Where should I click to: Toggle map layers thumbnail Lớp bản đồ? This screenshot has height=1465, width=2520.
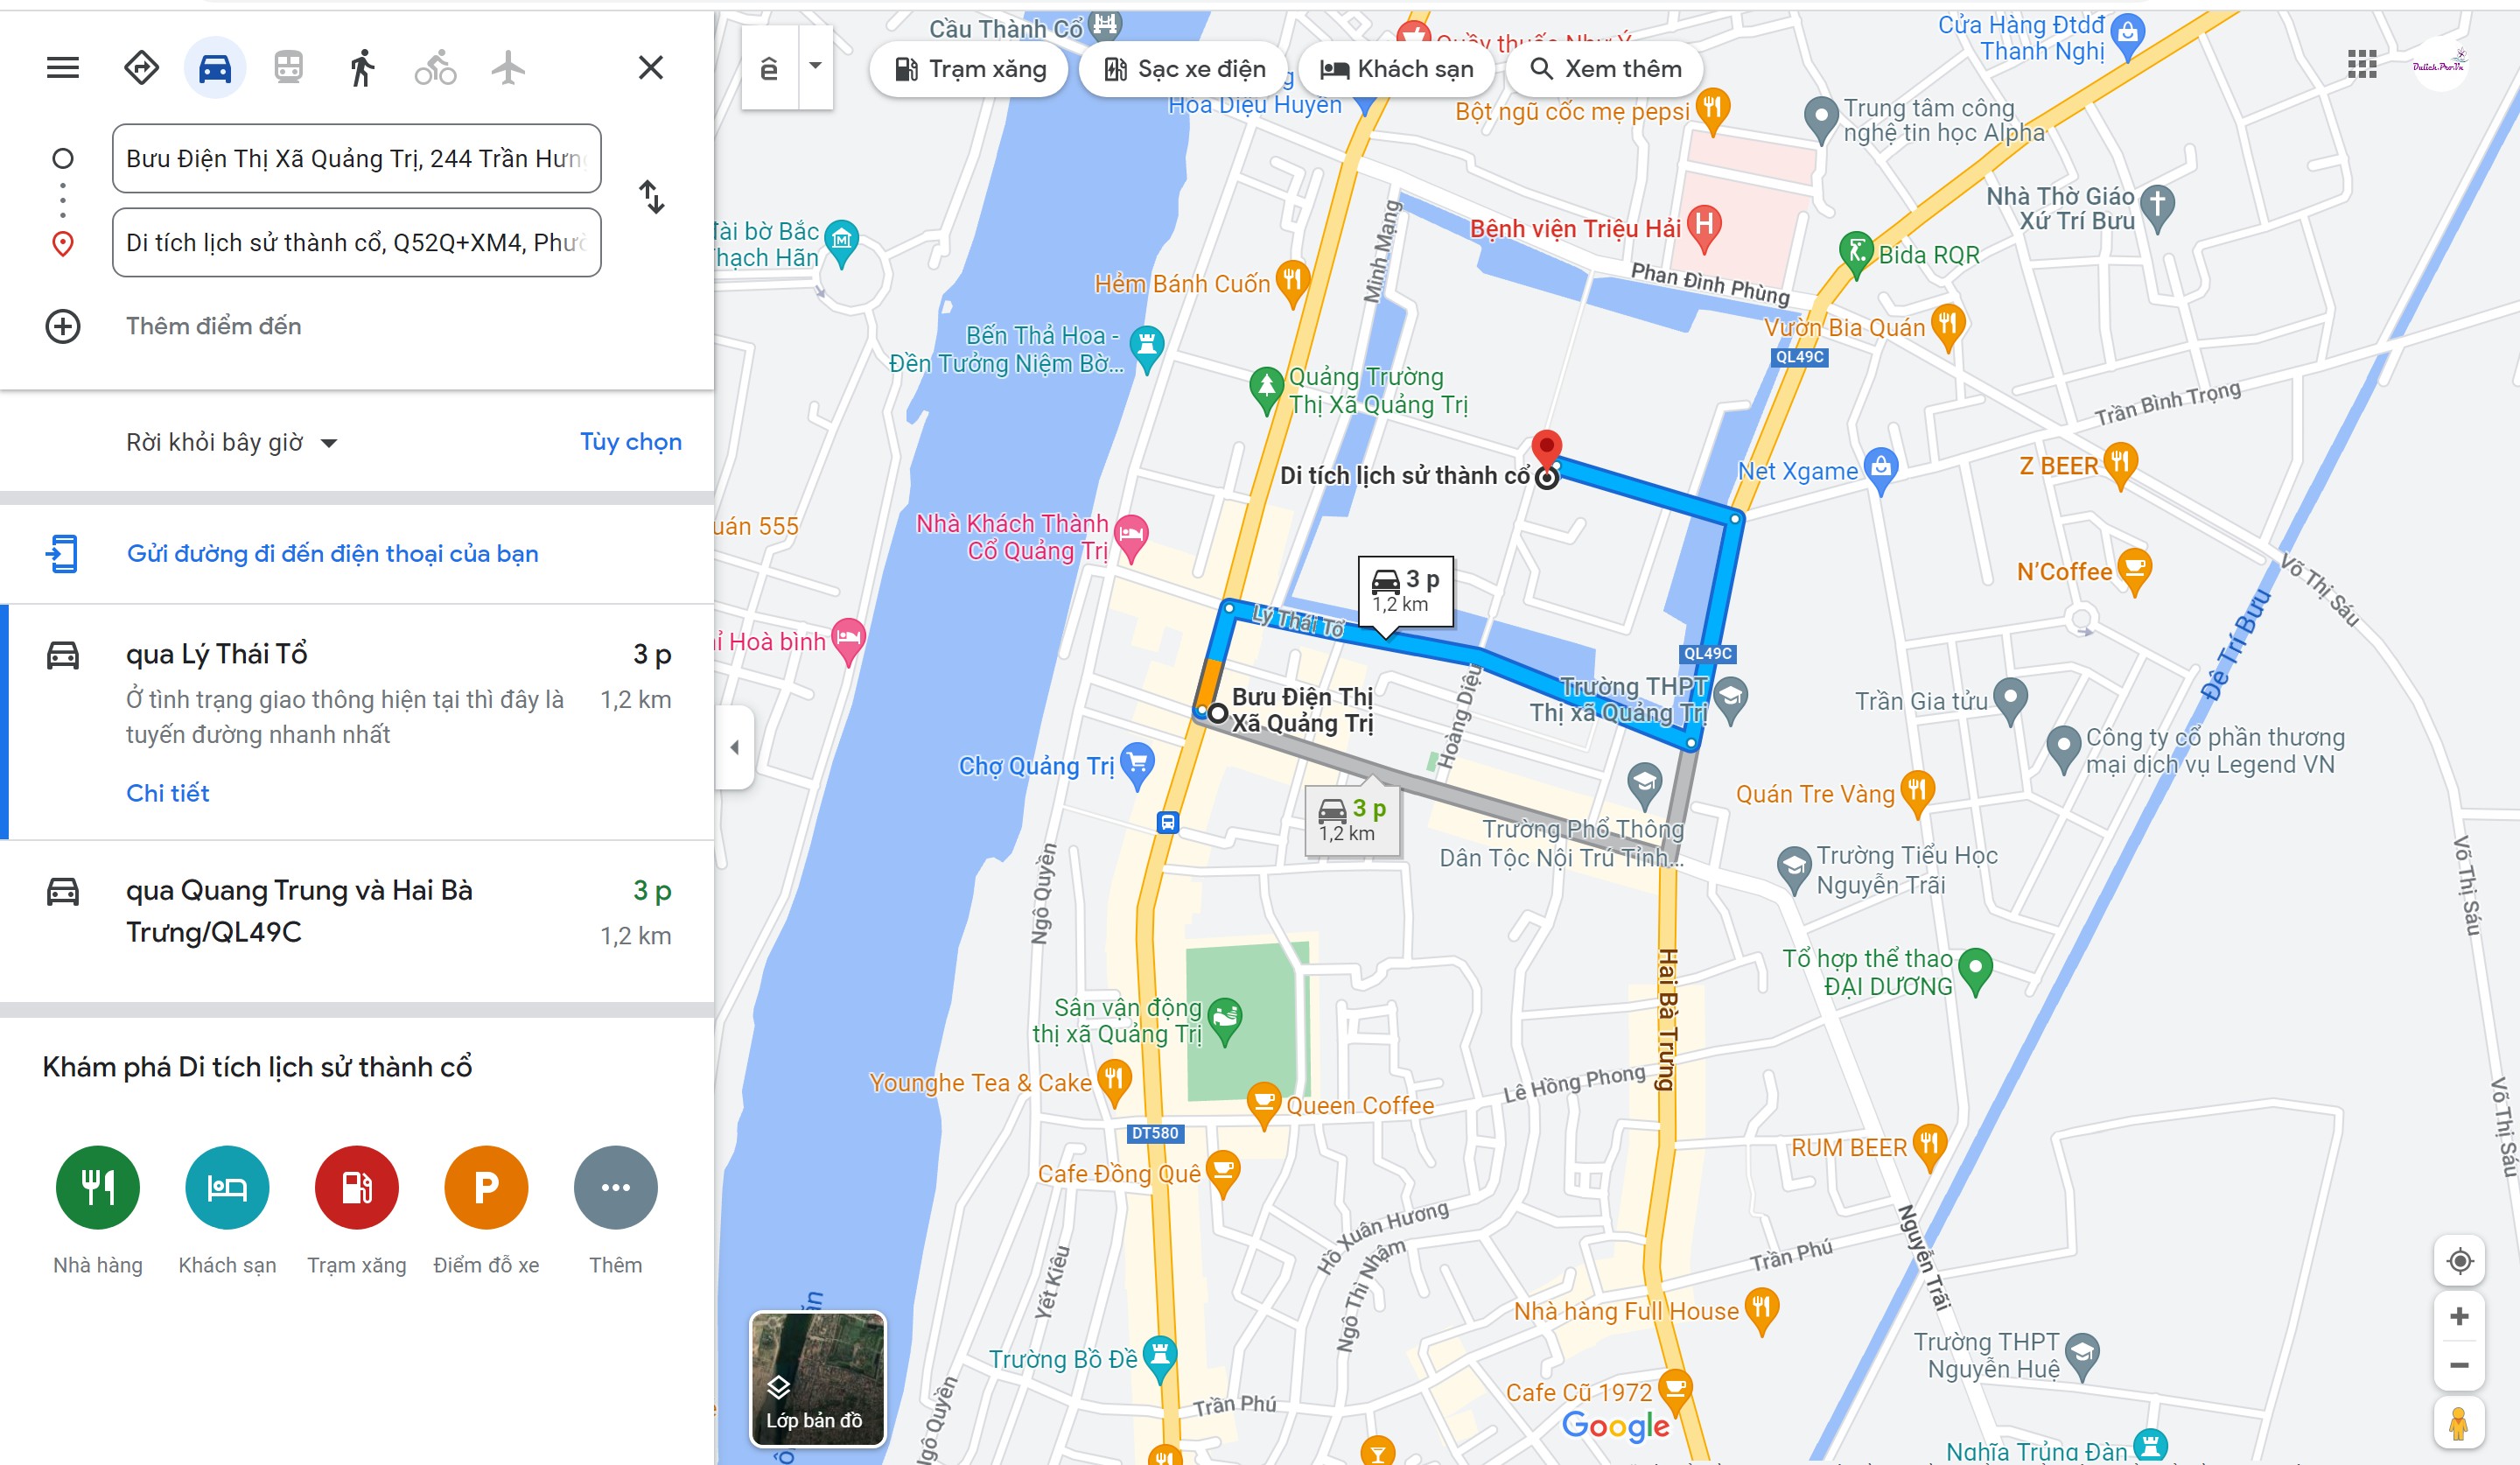(817, 1379)
